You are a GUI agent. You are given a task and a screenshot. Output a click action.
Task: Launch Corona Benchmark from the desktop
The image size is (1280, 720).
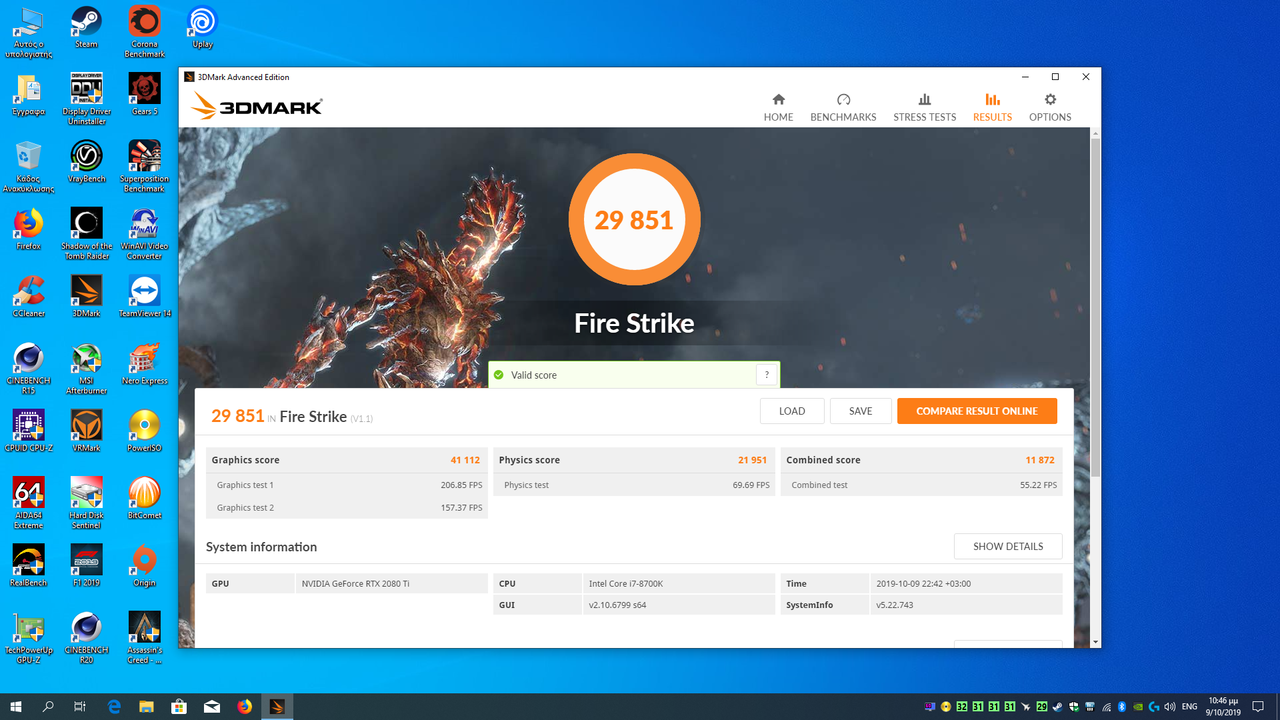click(144, 32)
